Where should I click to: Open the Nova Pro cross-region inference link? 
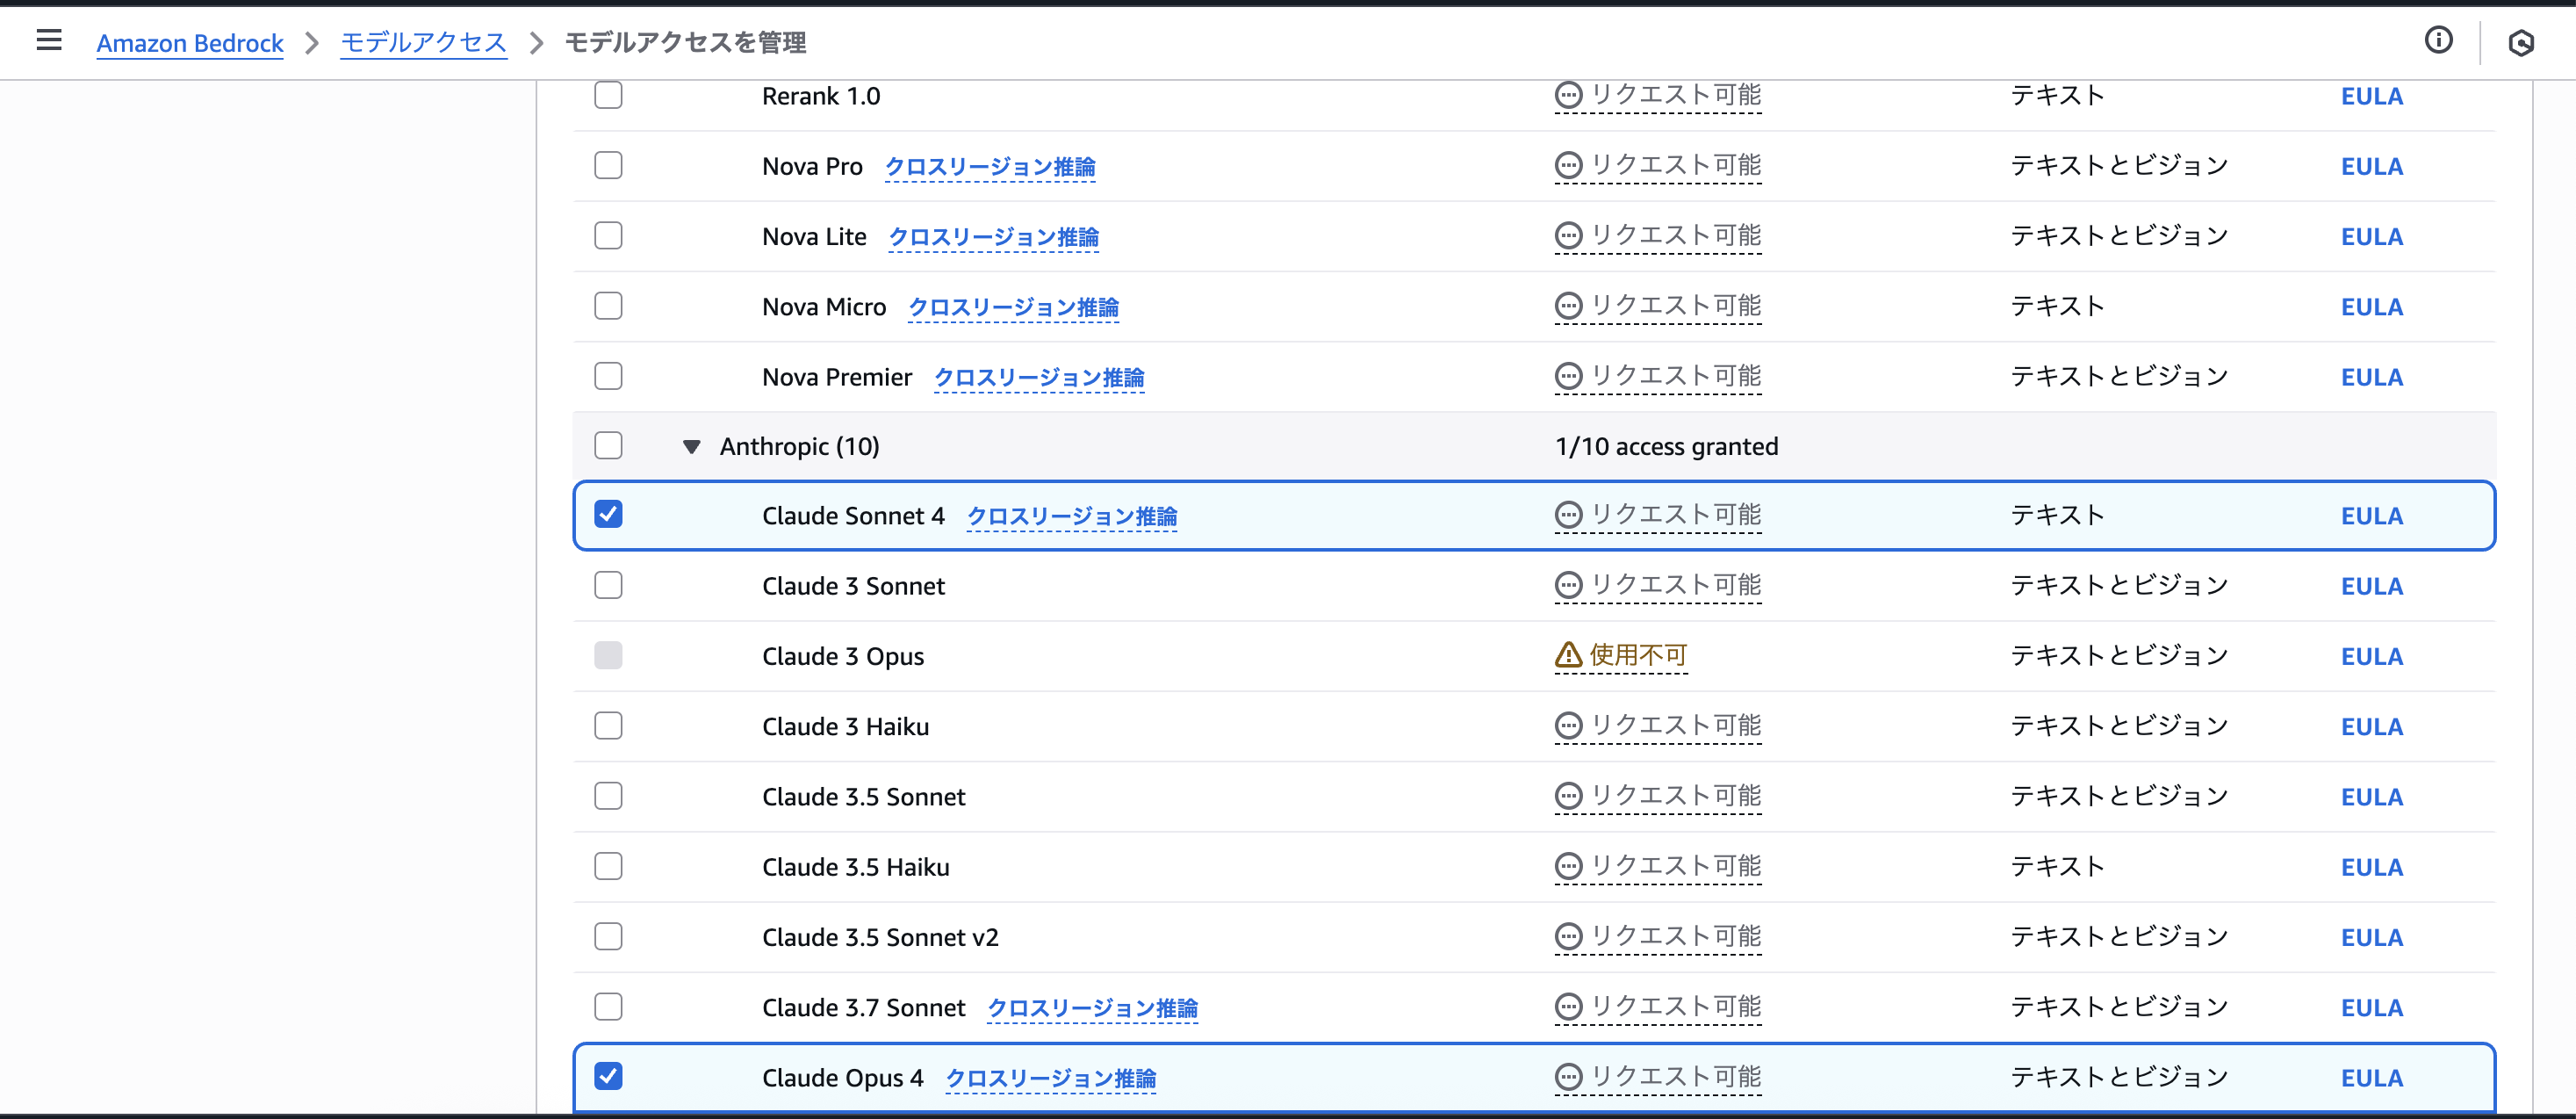pyautogui.click(x=989, y=167)
